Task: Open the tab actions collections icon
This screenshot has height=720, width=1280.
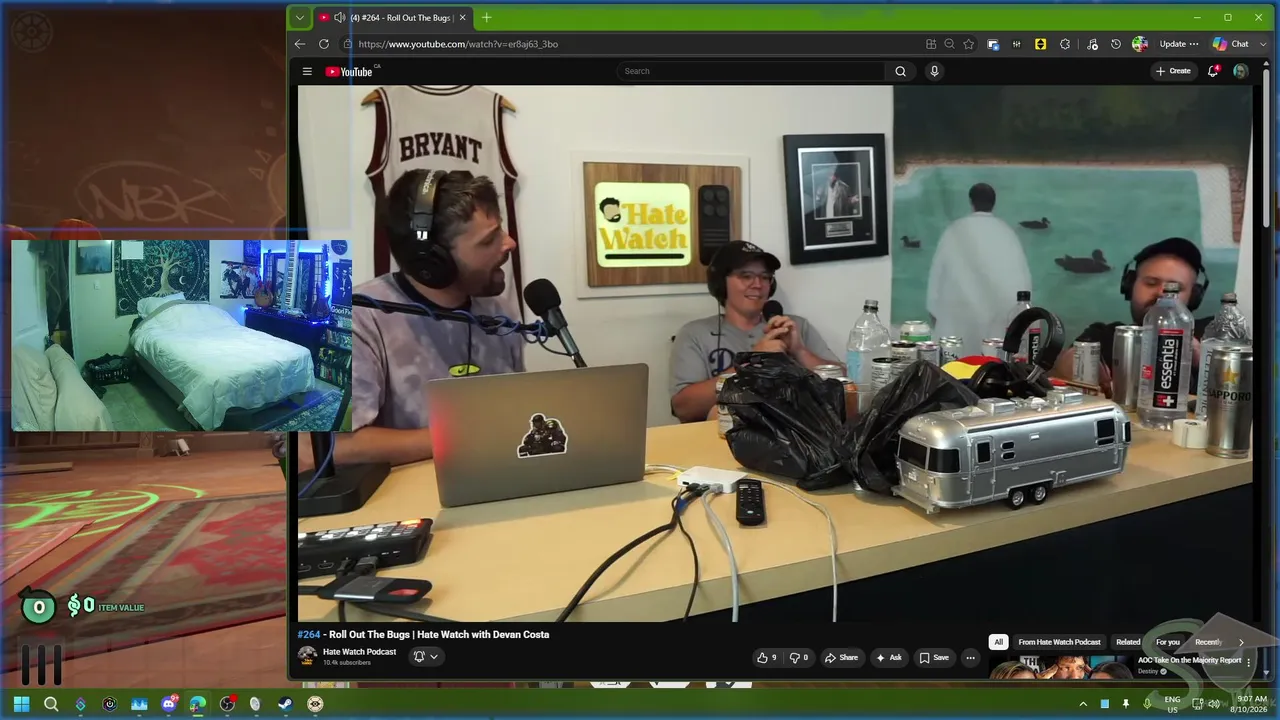Action: (x=993, y=44)
